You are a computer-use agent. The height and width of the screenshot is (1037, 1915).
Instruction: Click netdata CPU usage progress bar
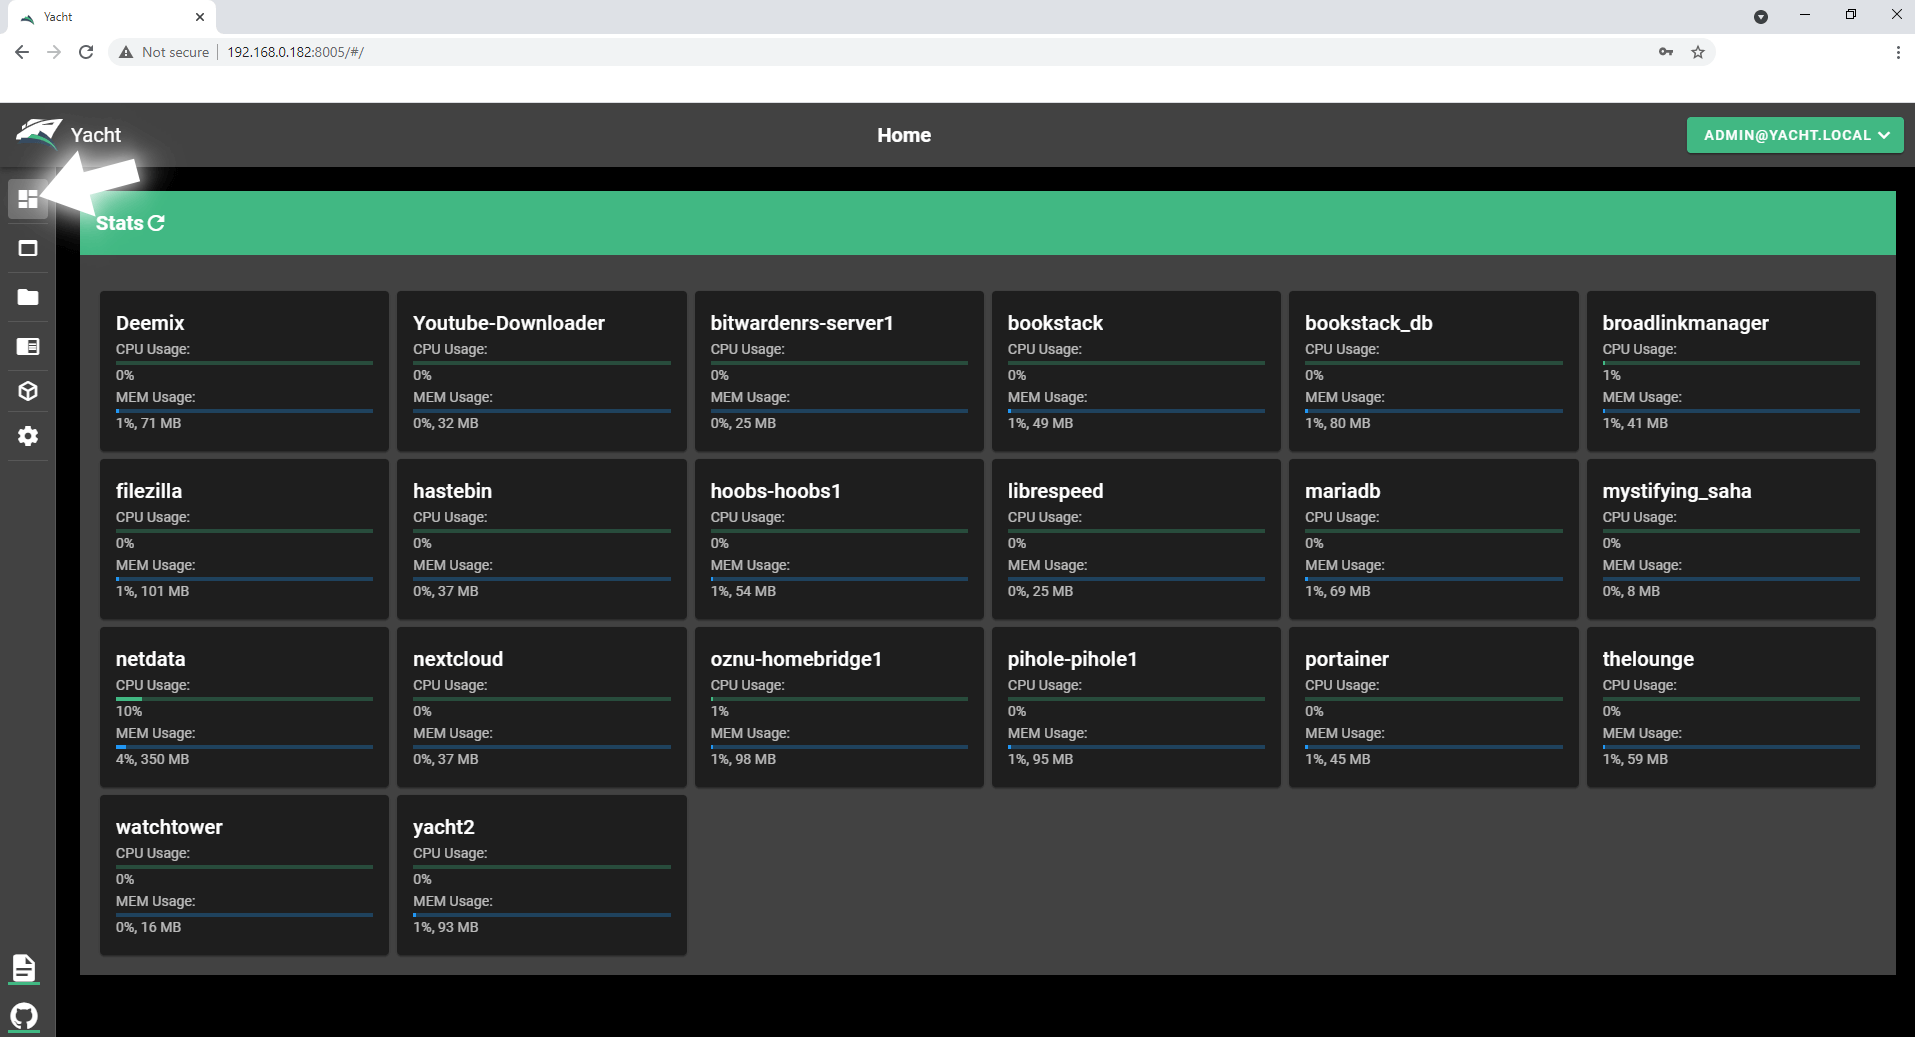[244, 699]
